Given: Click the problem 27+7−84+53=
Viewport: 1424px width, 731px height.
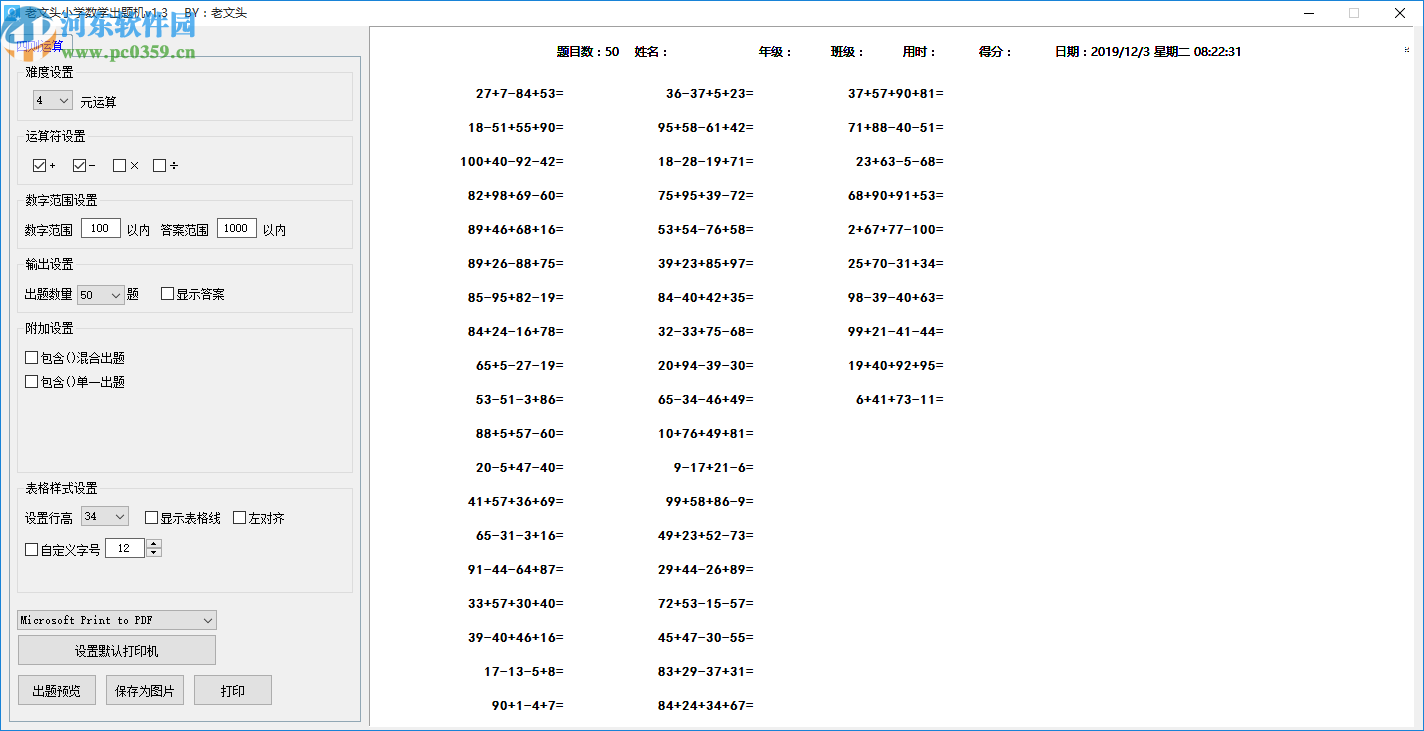Looking at the screenshot, I should (520, 94).
